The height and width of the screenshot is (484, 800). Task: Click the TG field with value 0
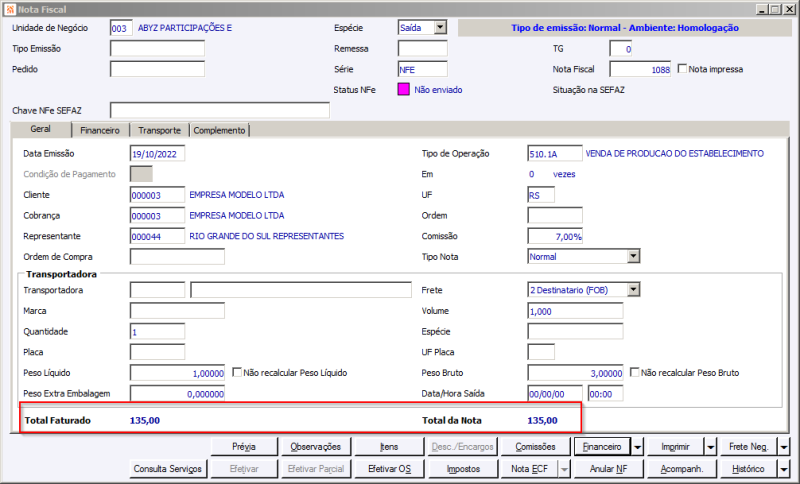tap(621, 48)
